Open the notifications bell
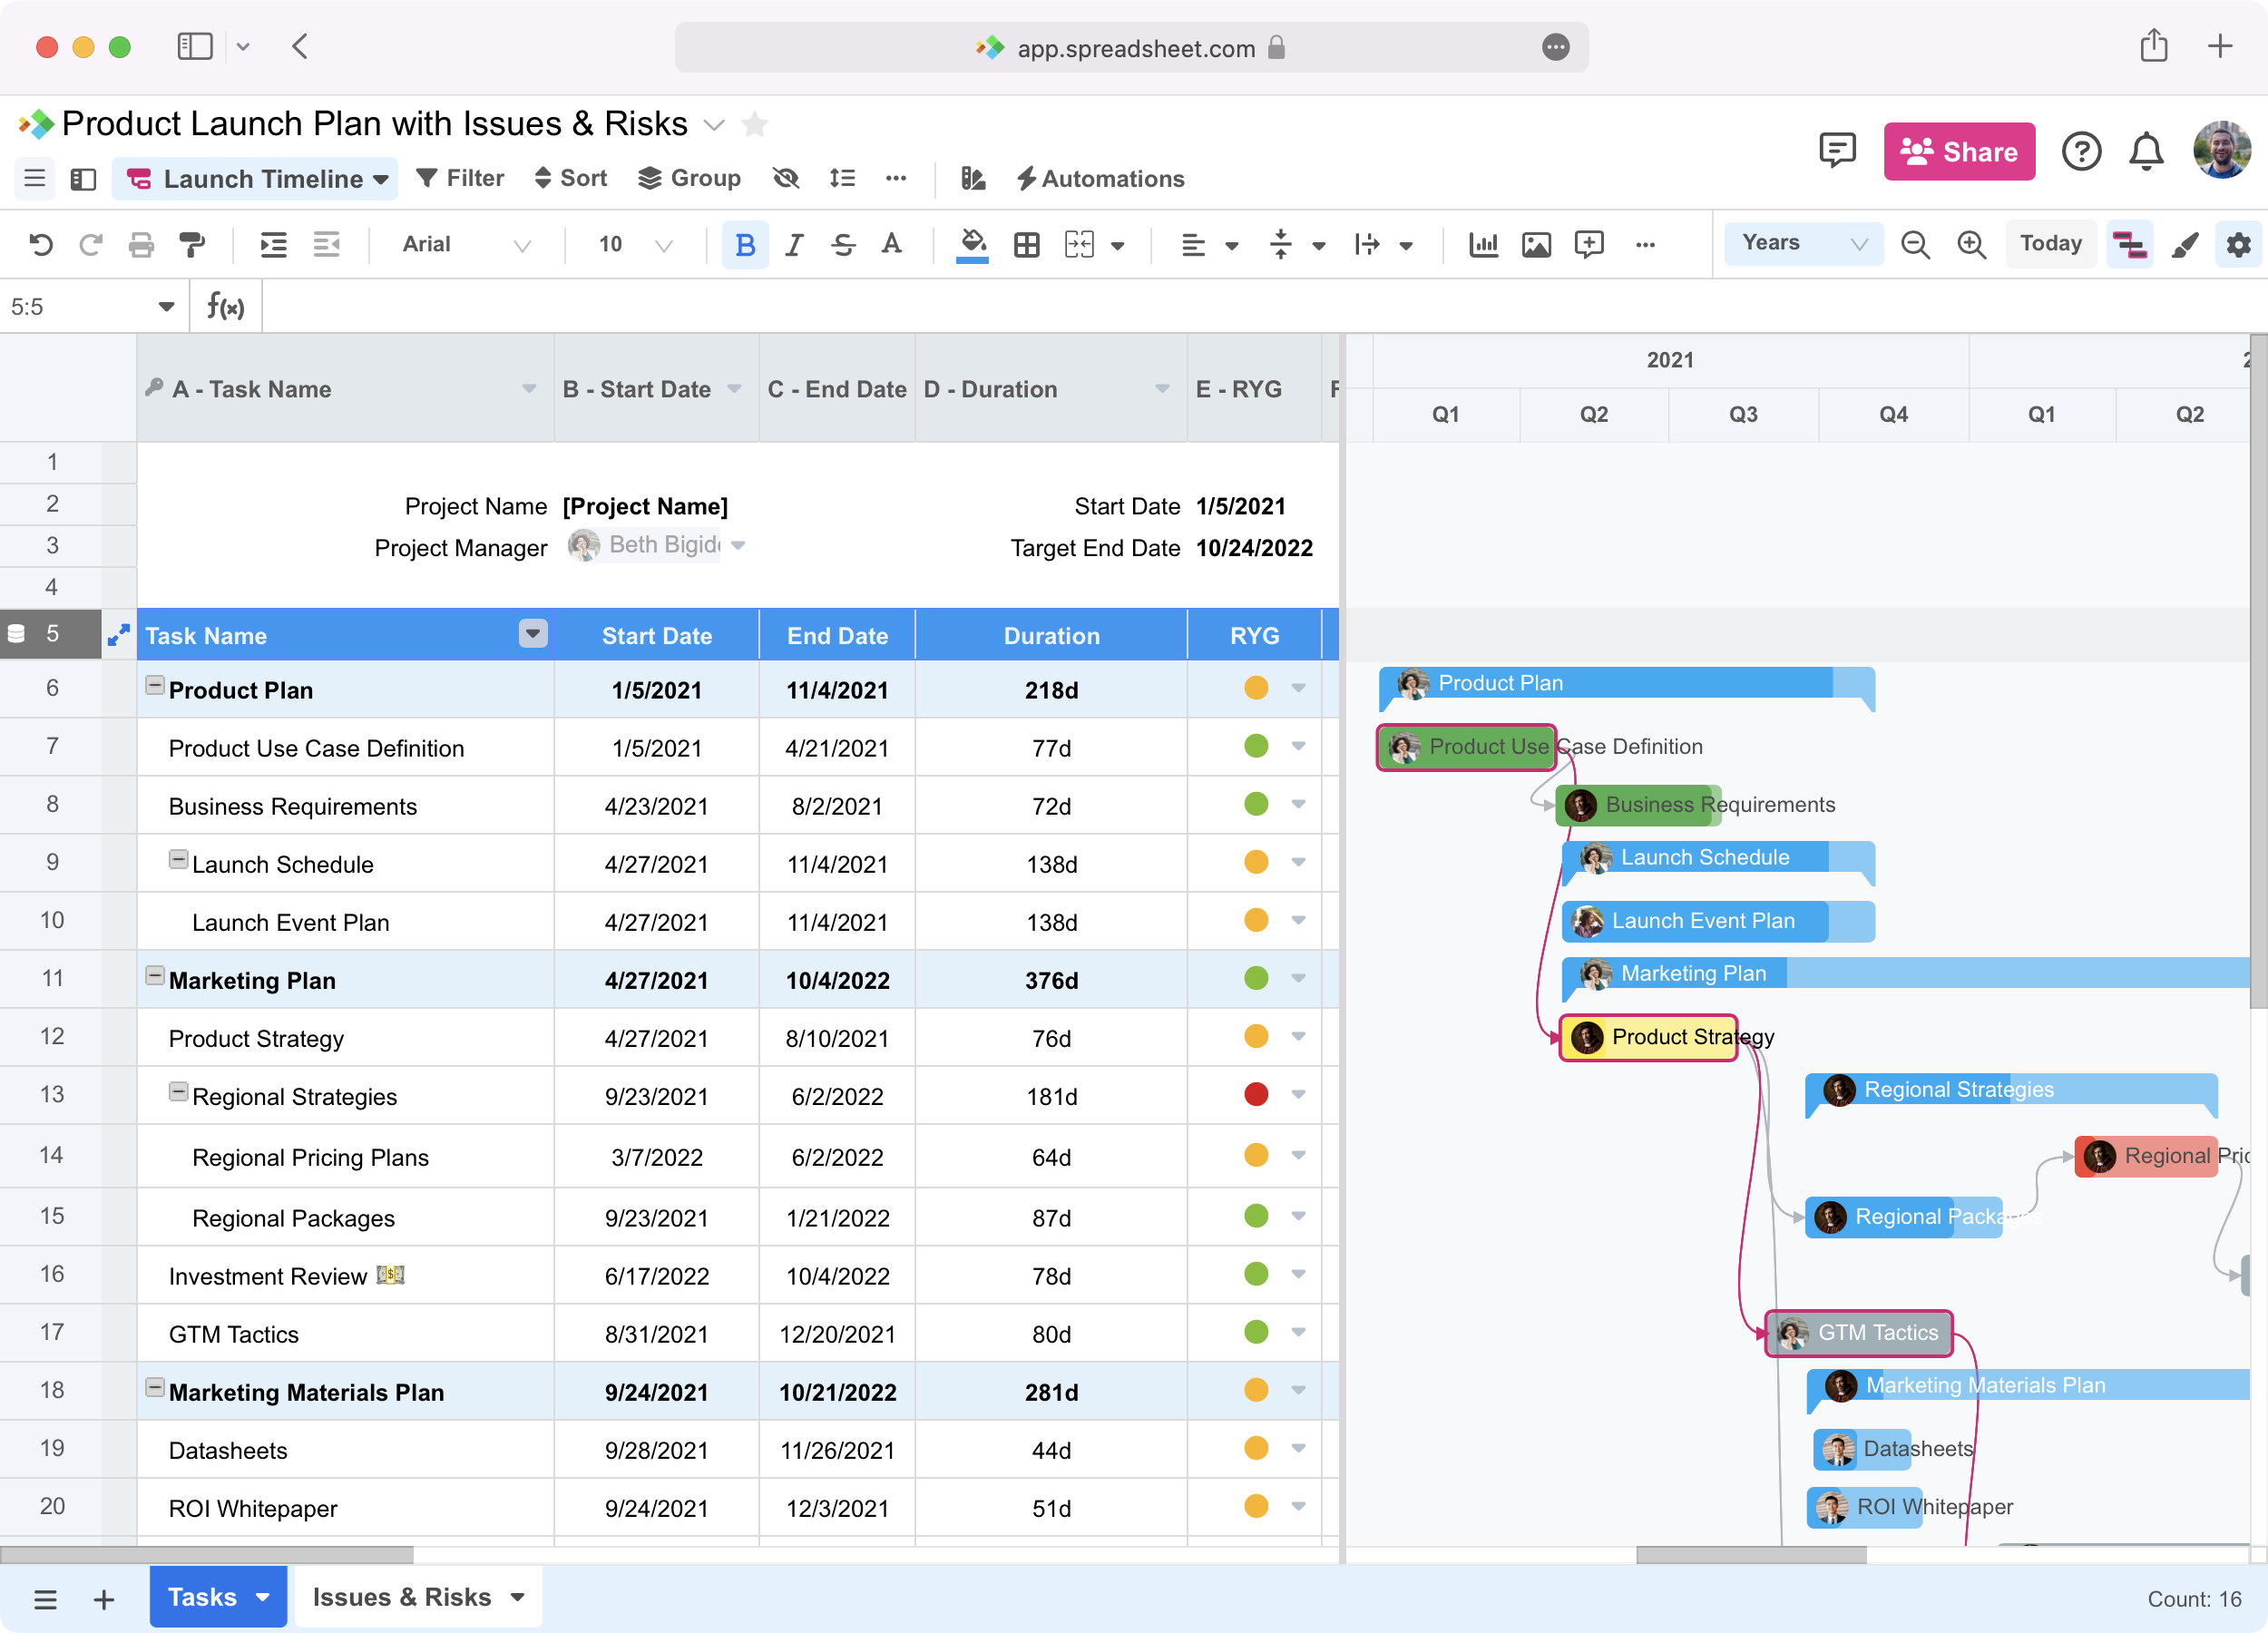This screenshot has height=1633, width=2268. point(2146,152)
